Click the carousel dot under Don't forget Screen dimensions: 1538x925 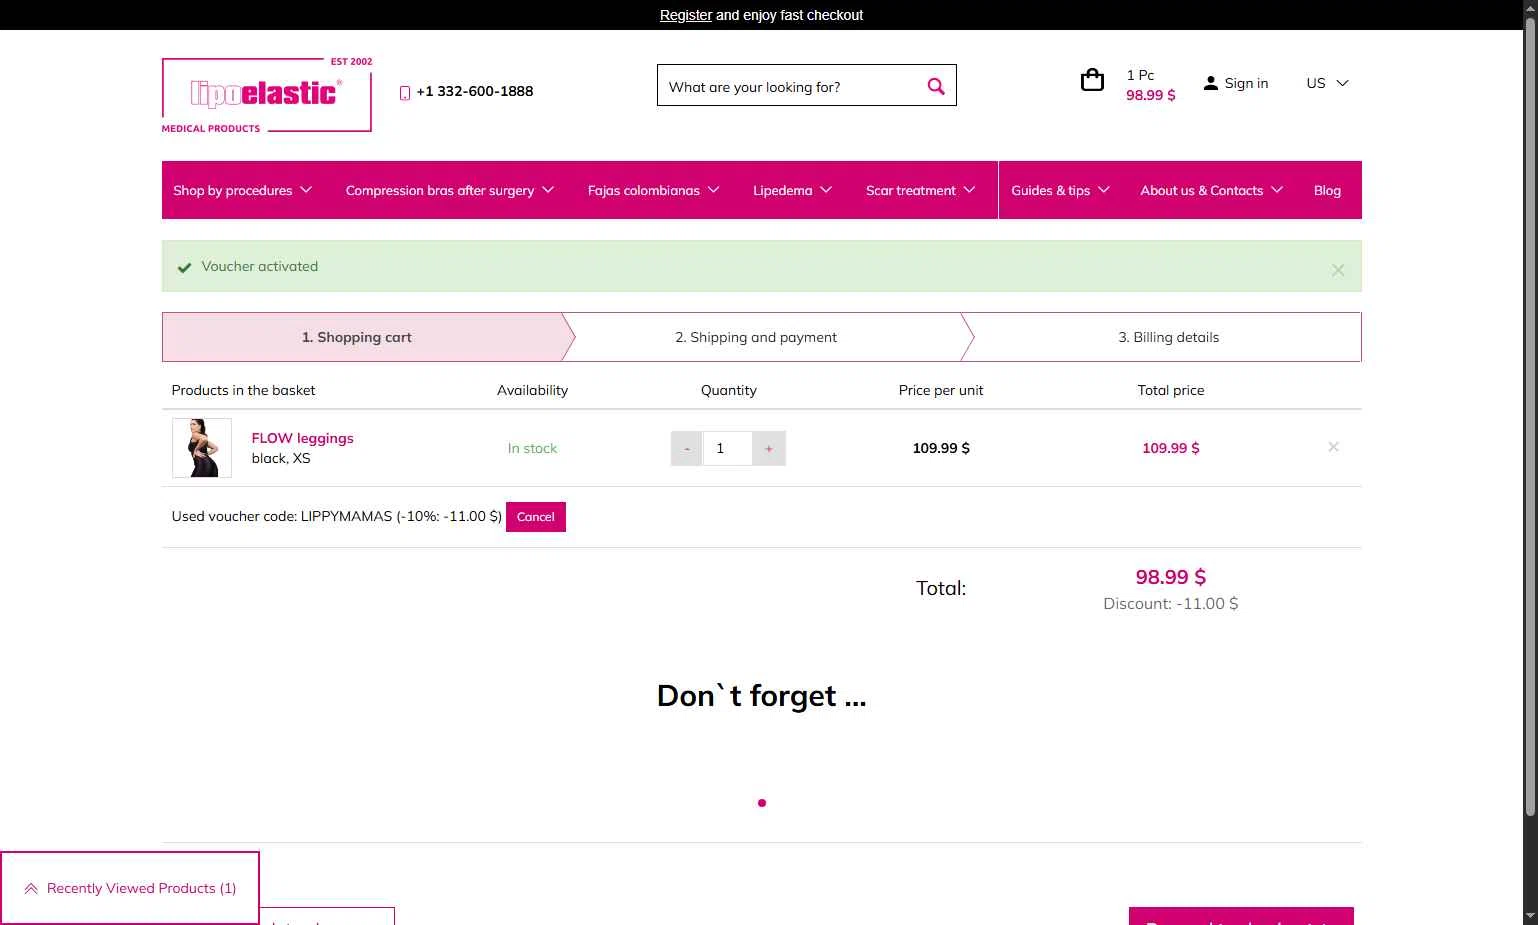coord(762,803)
